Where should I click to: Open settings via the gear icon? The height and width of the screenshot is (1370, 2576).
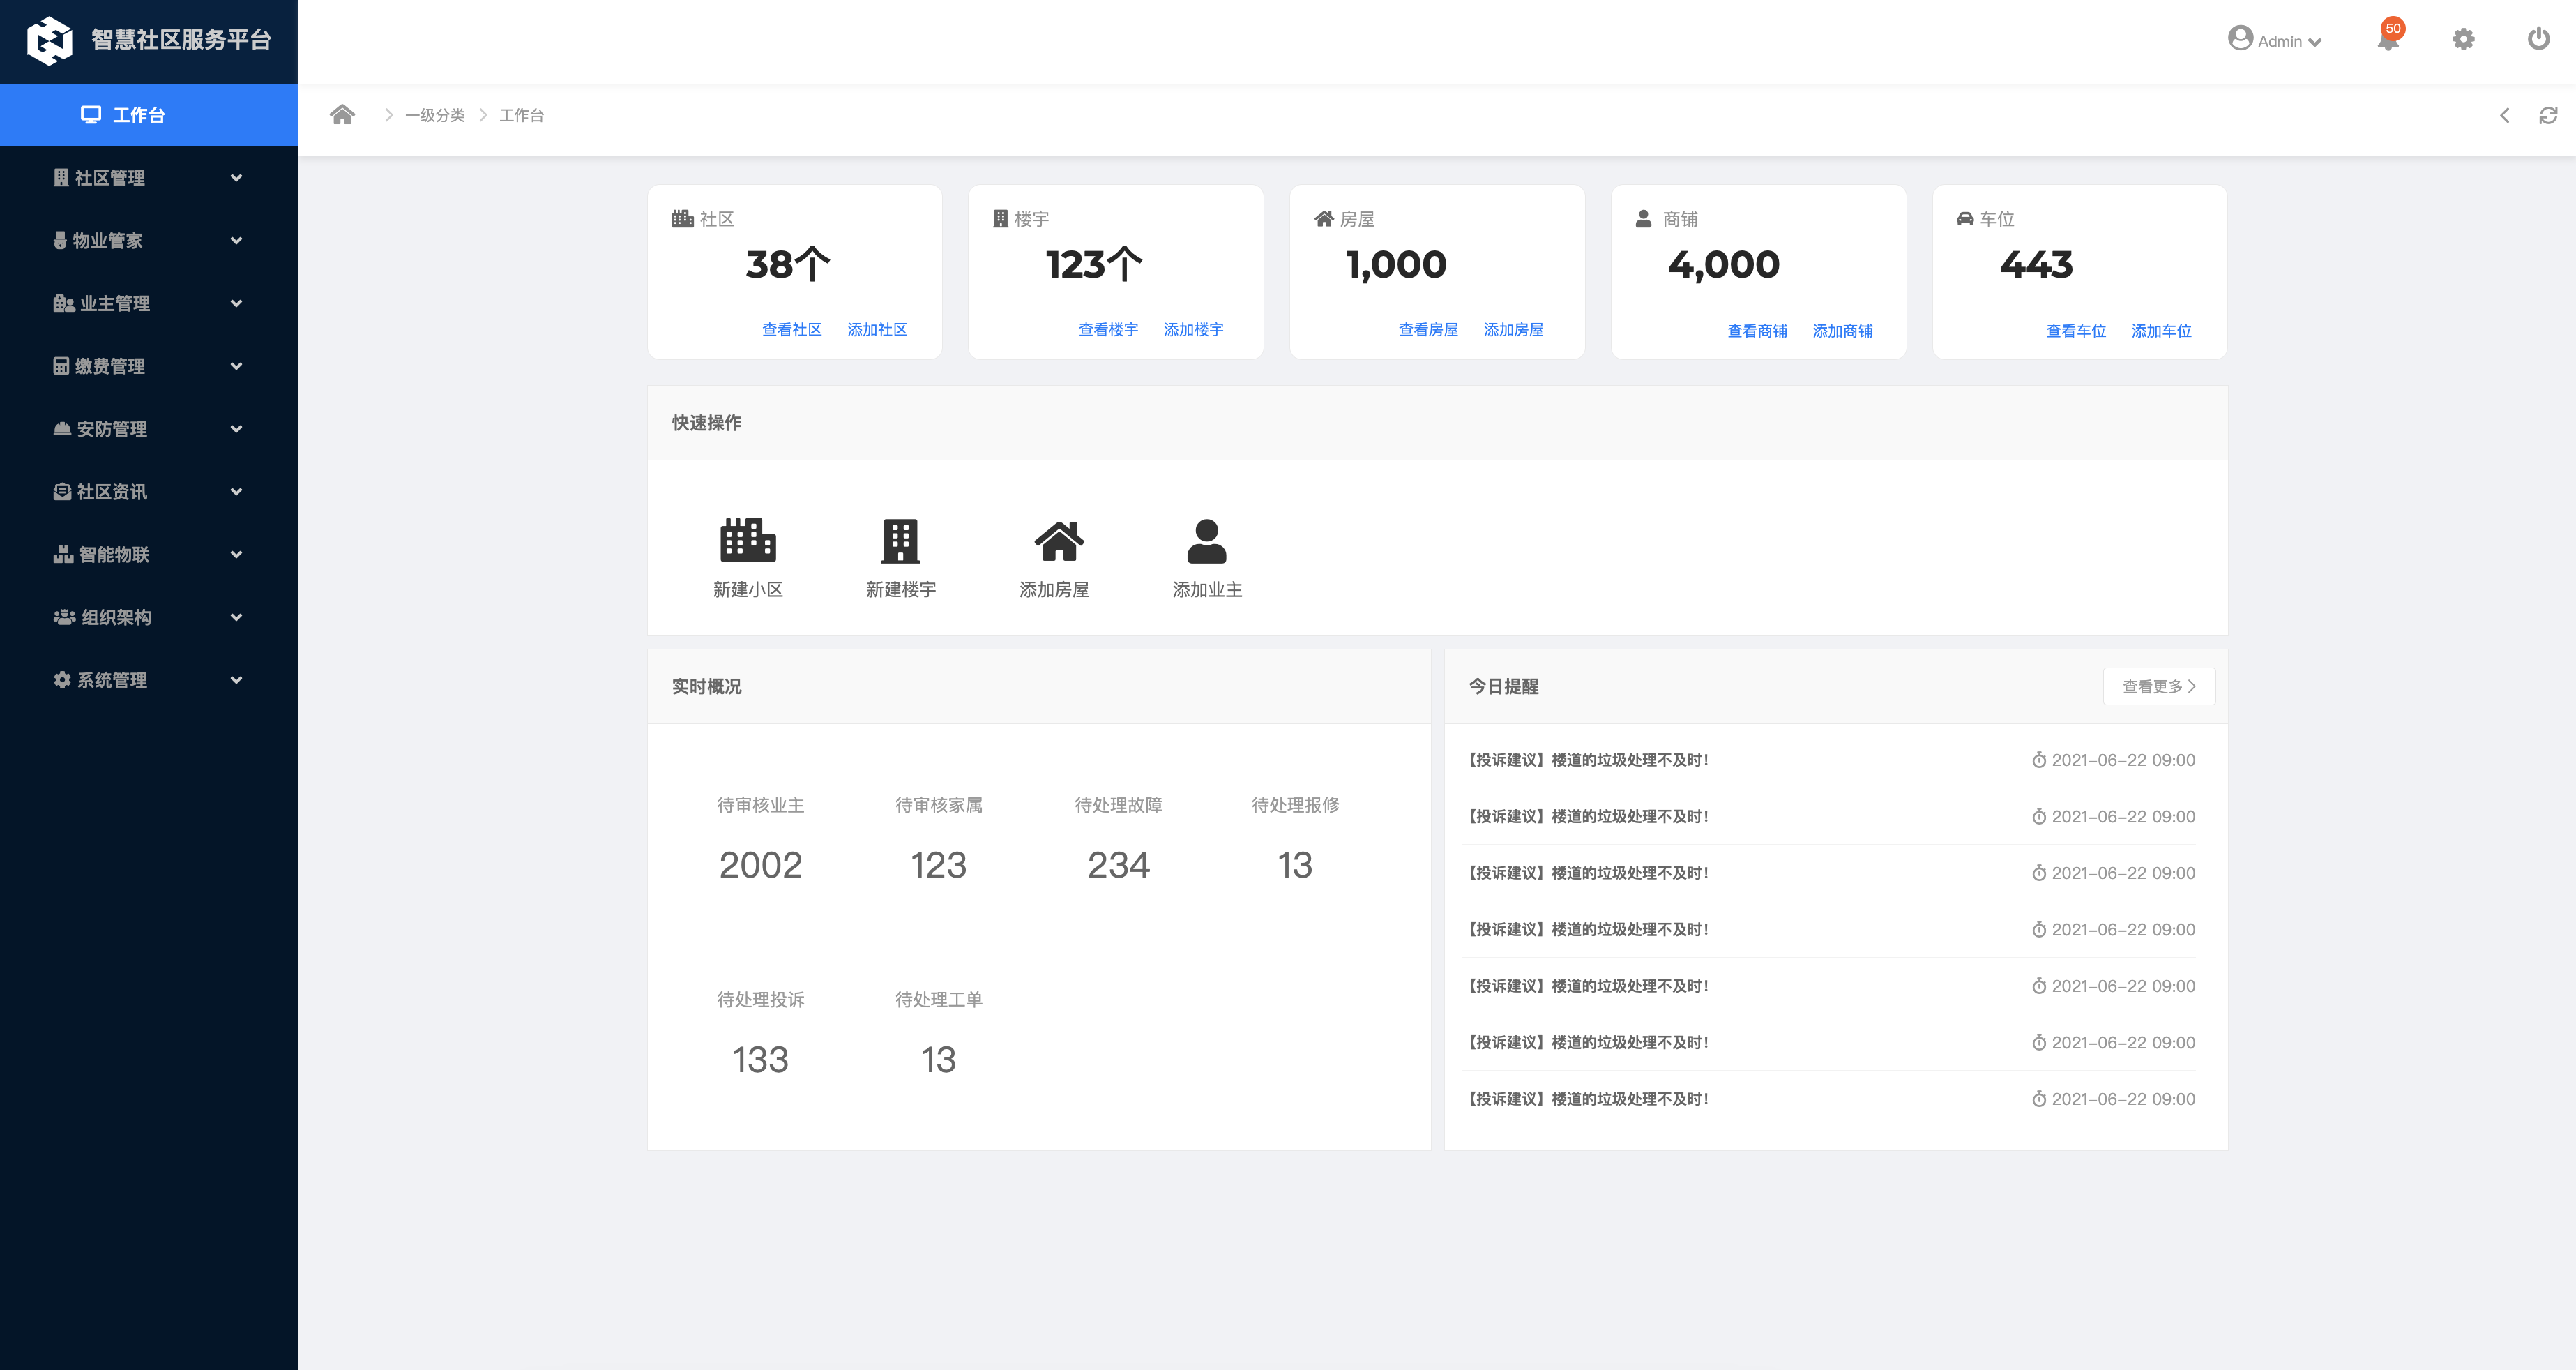pyautogui.click(x=2463, y=39)
